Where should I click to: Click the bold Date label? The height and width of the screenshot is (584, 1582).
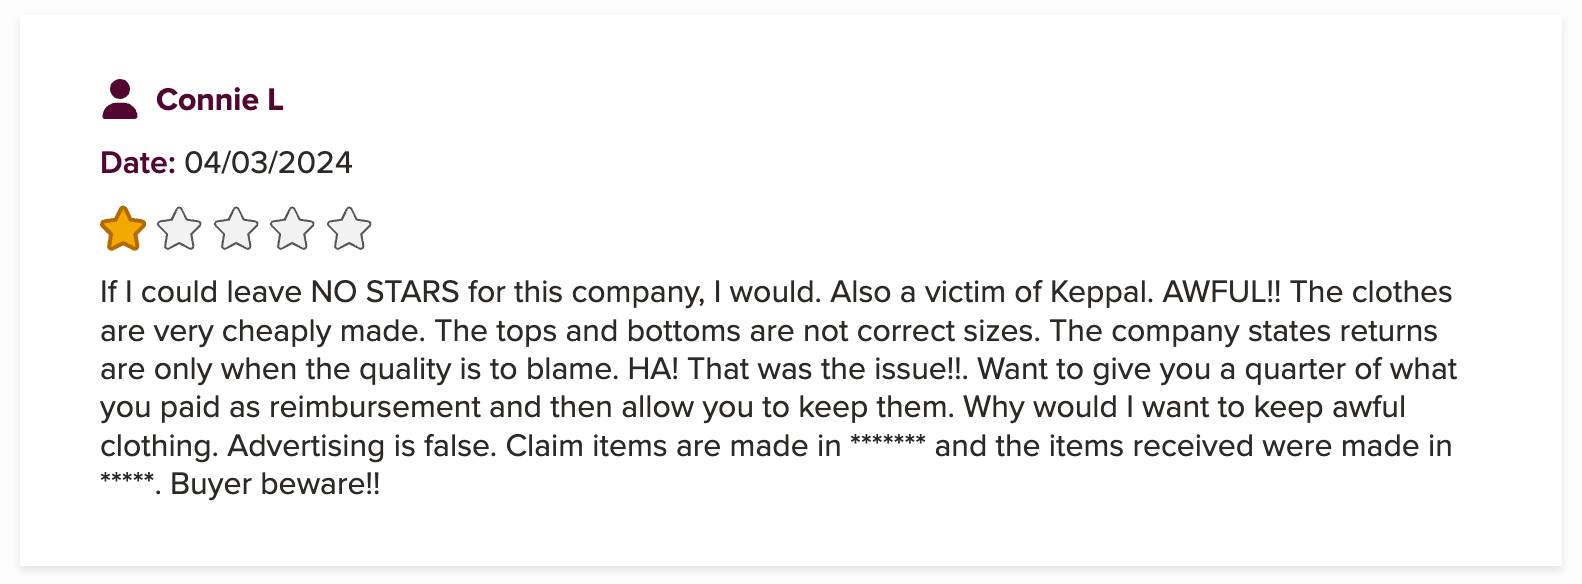pos(138,162)
